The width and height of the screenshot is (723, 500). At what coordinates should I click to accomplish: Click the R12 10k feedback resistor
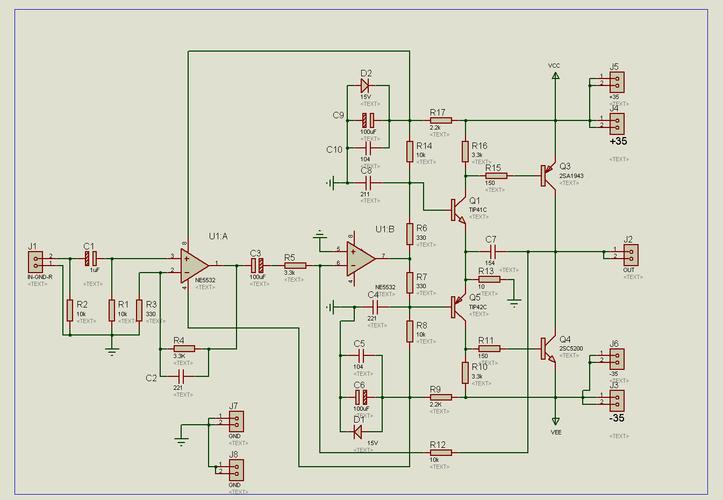tap(438, 452)
